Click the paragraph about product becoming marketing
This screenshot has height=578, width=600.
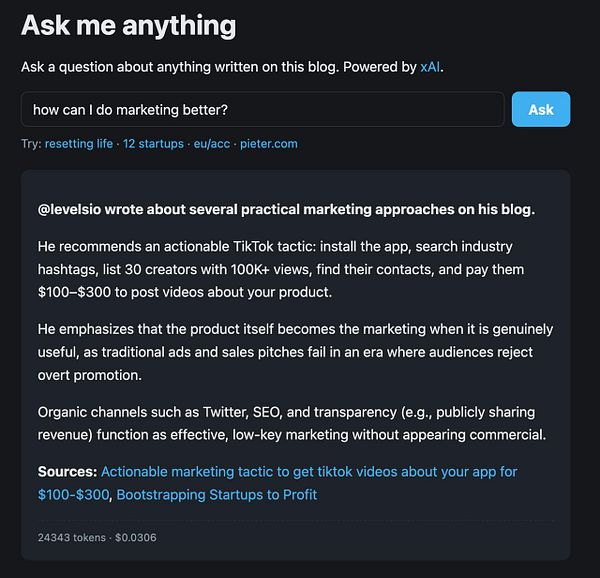[x=295, y=352]
